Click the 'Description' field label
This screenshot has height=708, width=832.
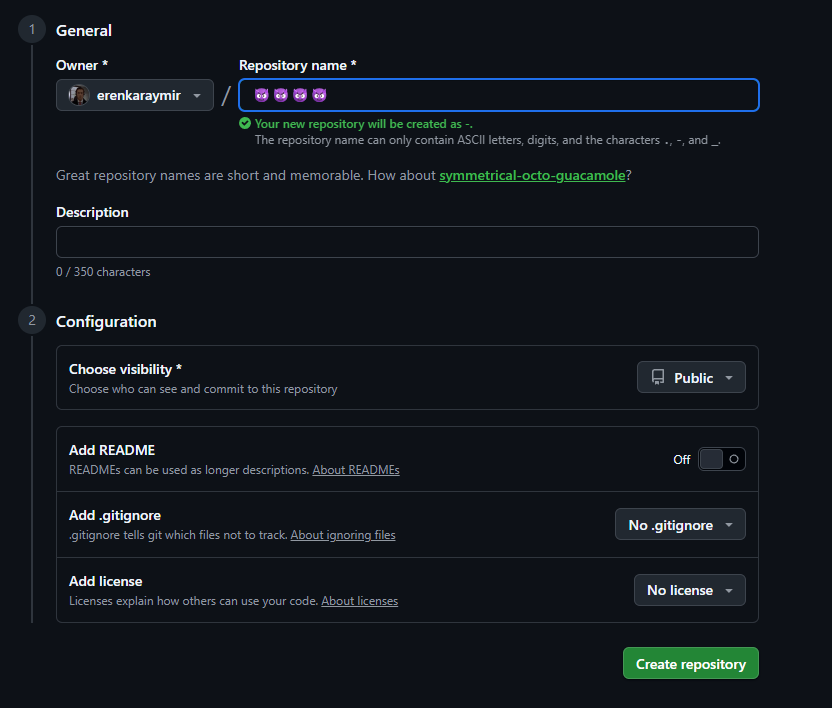tap(92, 212)
